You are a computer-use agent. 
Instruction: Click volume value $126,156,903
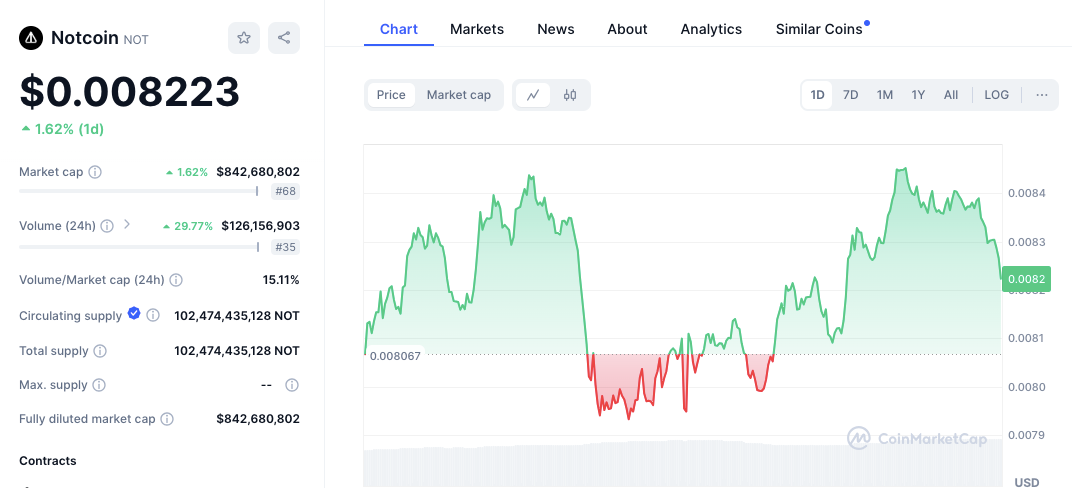[x=260, y=226]
